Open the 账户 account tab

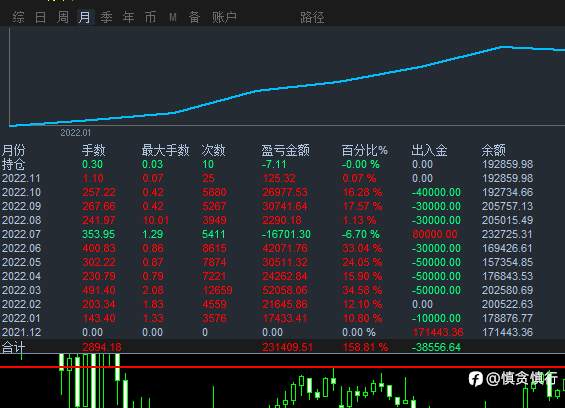[x=224, y=17]
